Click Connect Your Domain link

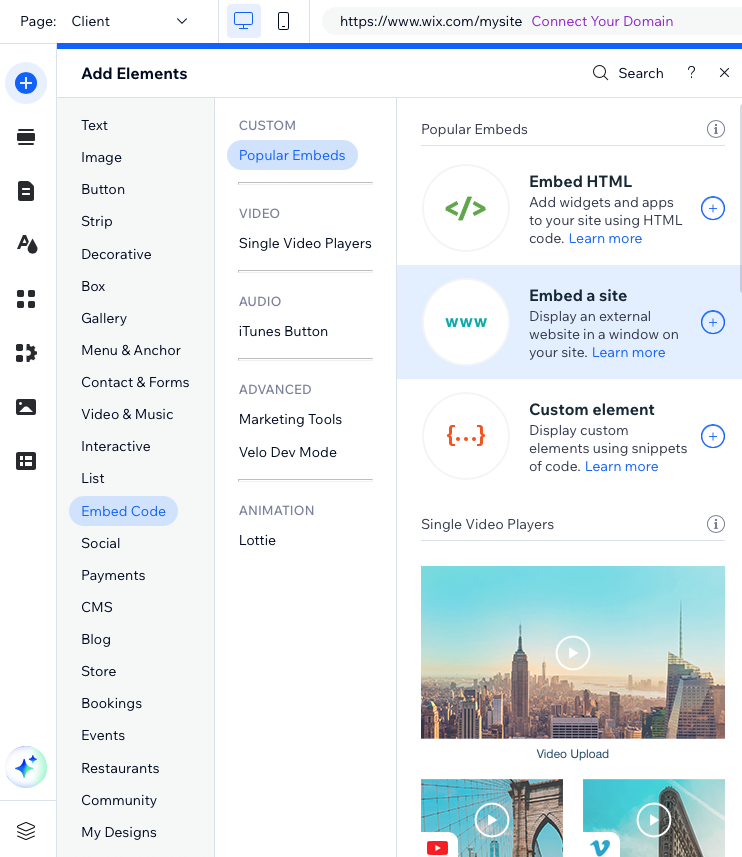click(x=602, y=21)
